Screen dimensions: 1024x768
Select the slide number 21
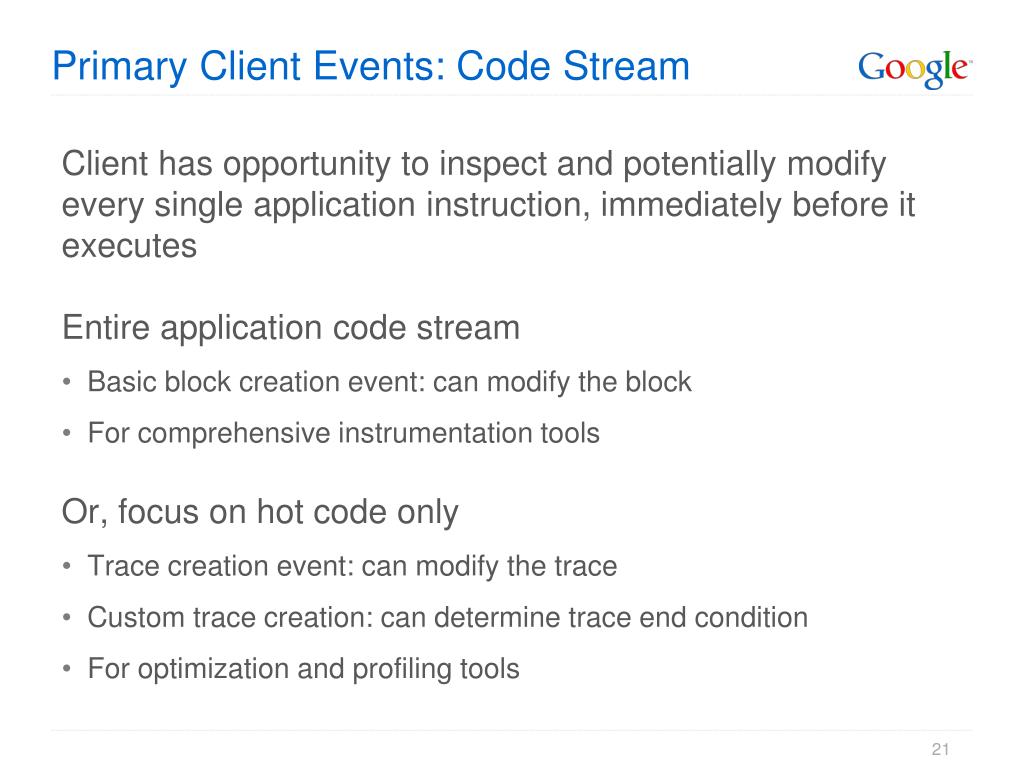point(940,748)
